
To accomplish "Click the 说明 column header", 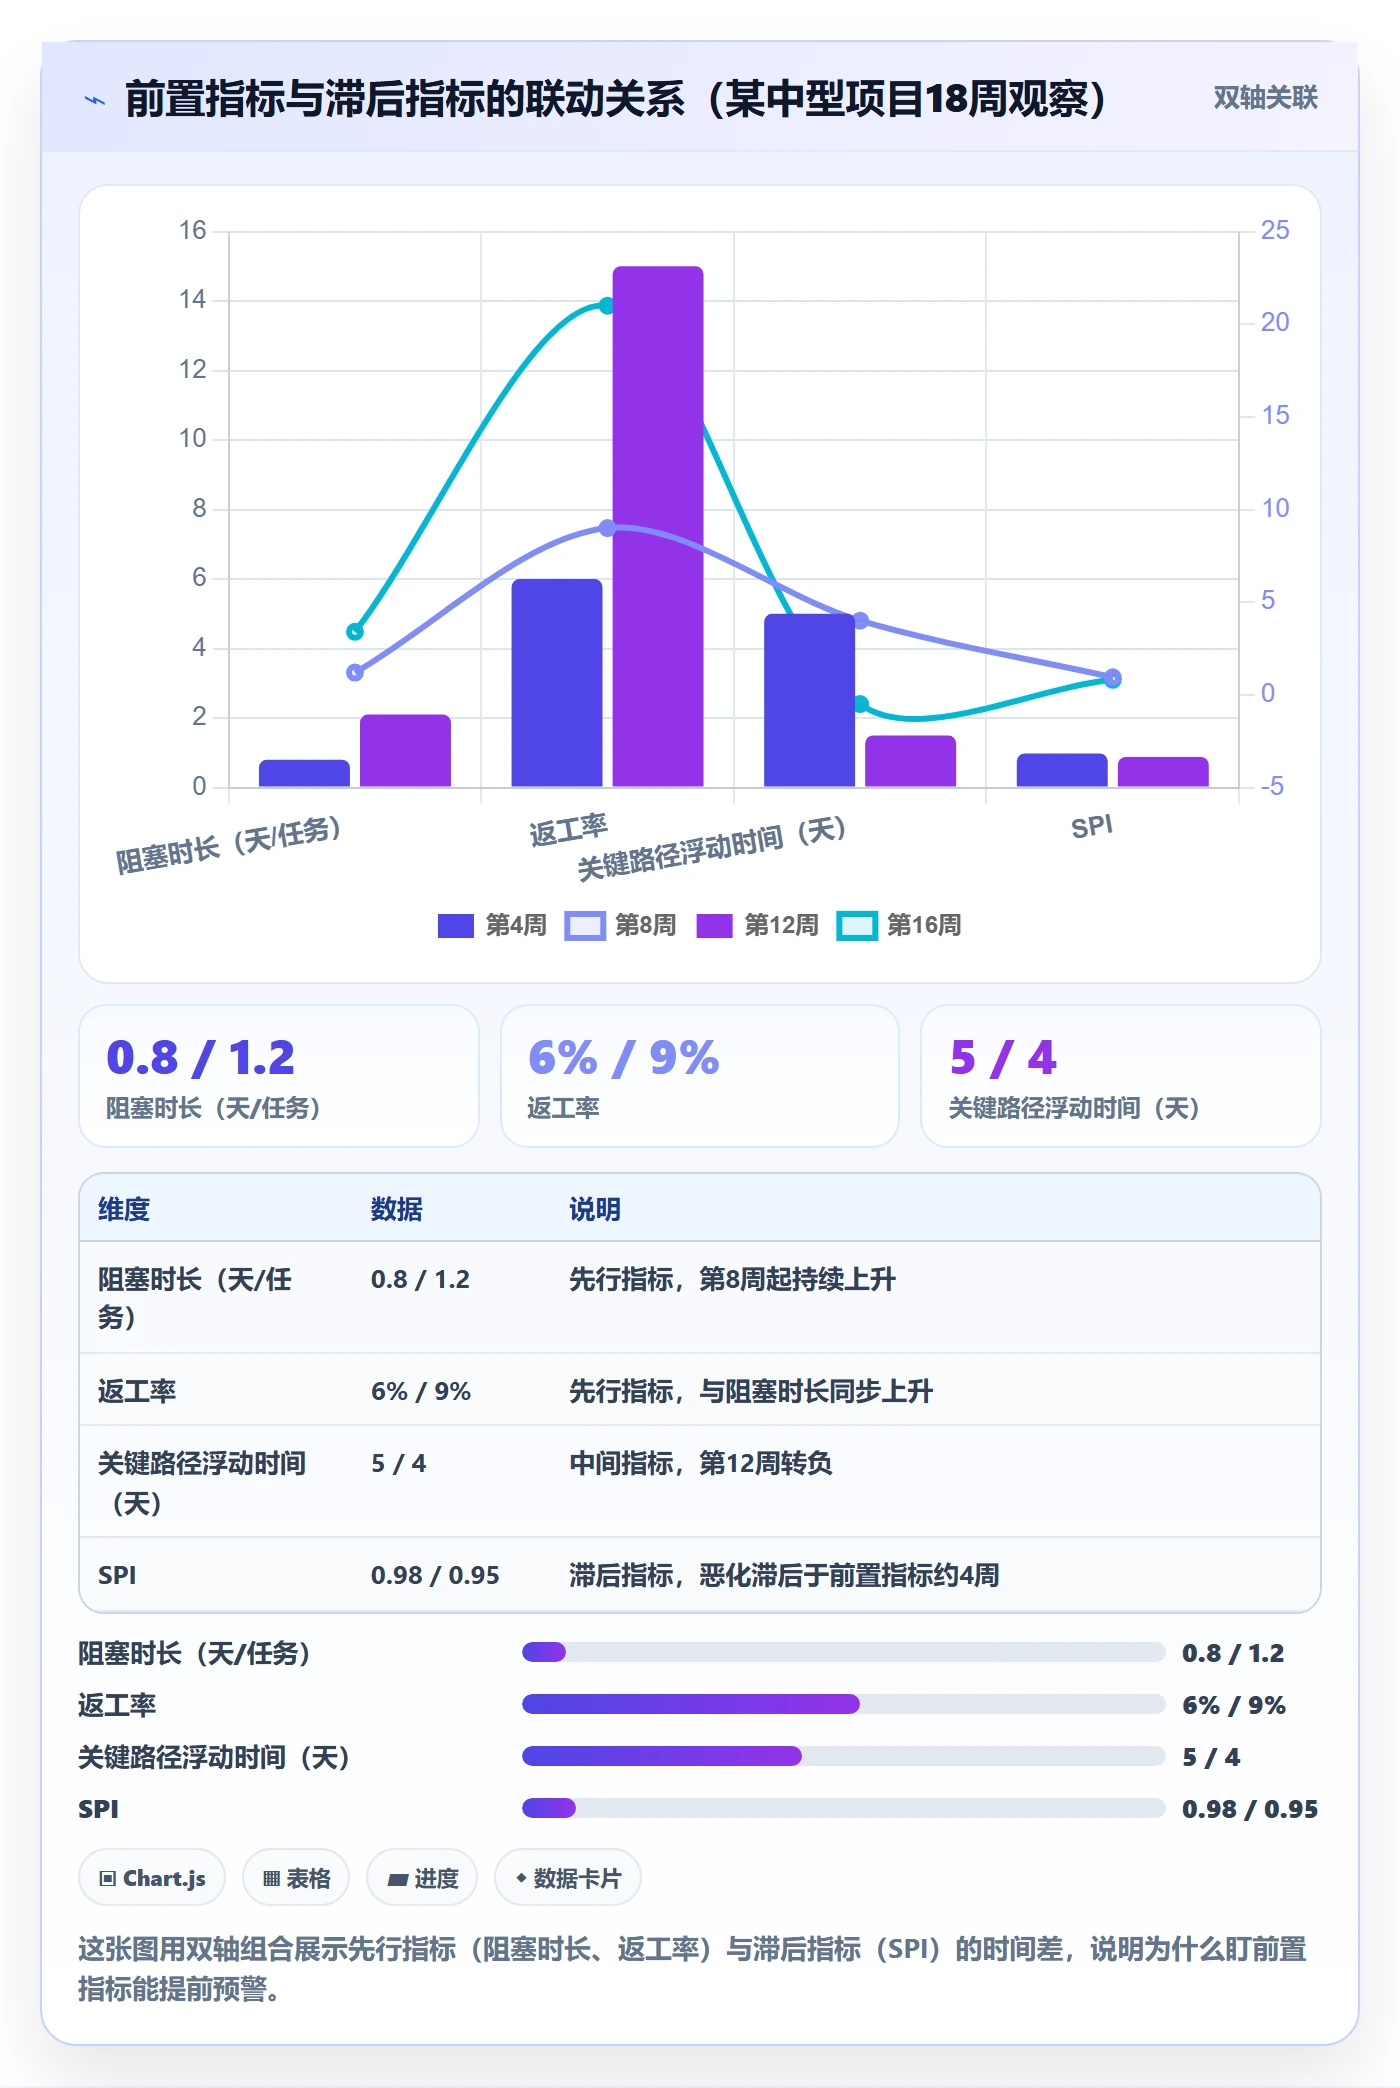I will pyautogui.click(x=595, y=1209).
